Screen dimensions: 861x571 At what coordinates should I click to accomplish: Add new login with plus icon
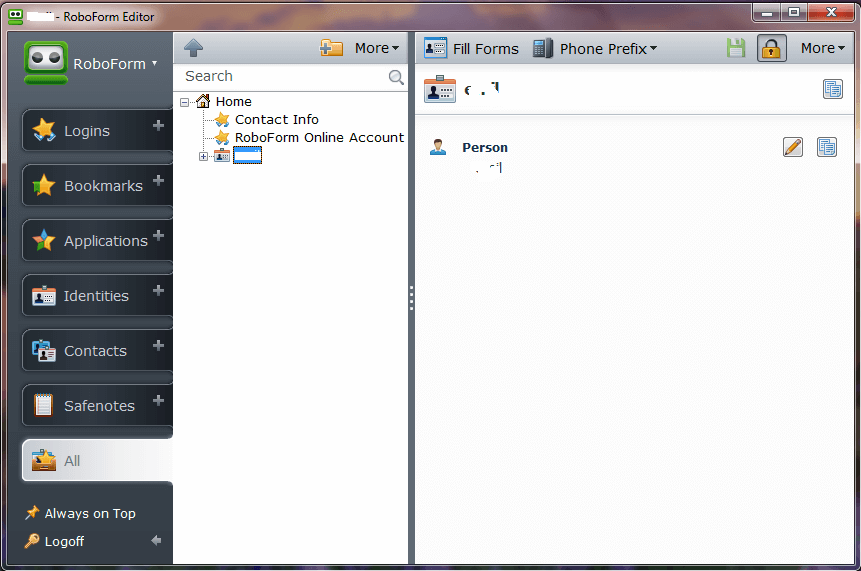[x=158, y=126]
